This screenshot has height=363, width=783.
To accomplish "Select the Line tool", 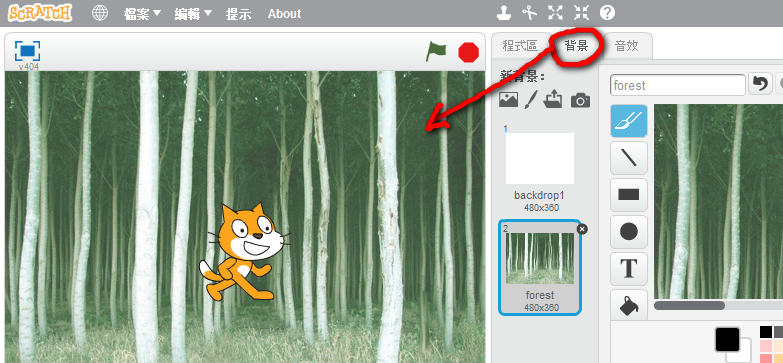I will [x=629, y=158].
